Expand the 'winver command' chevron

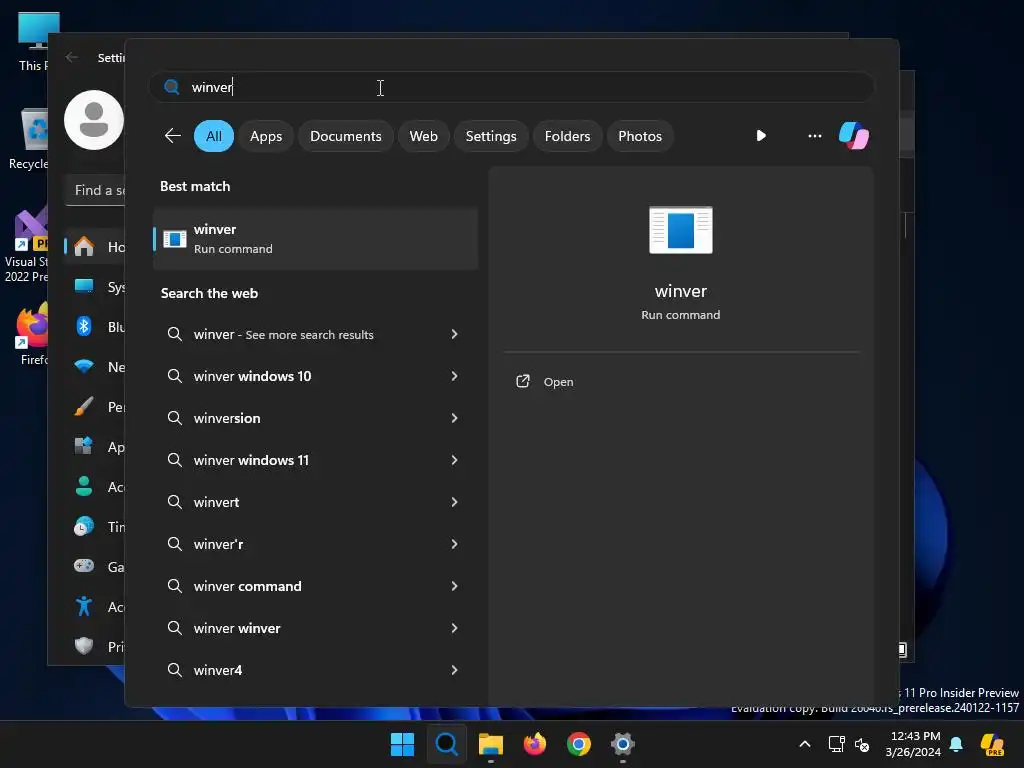click(455, 586)
